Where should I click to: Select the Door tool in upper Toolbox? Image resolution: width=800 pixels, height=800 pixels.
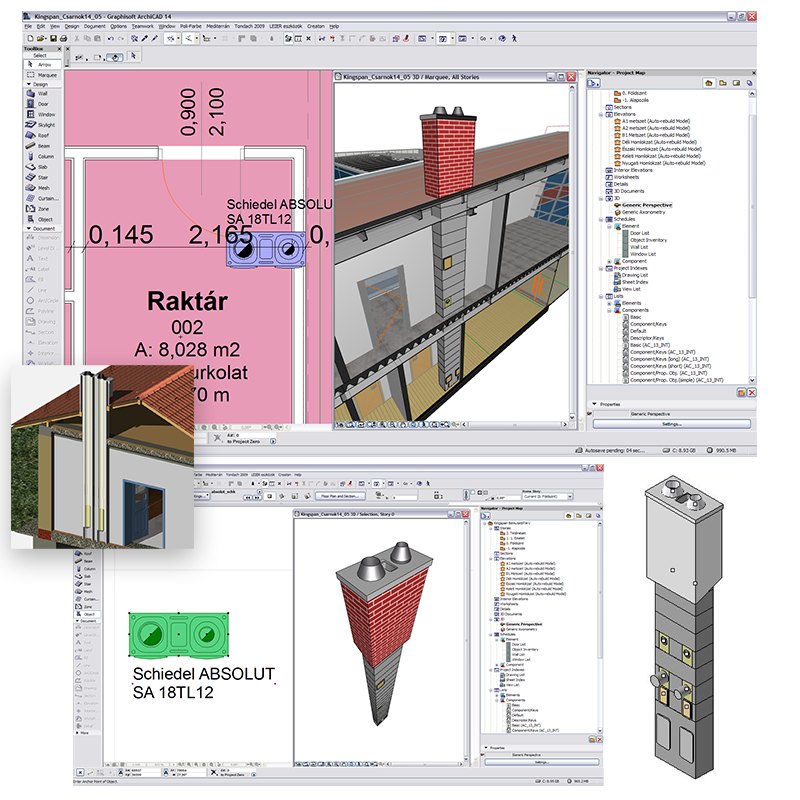[x=42, y=104]
